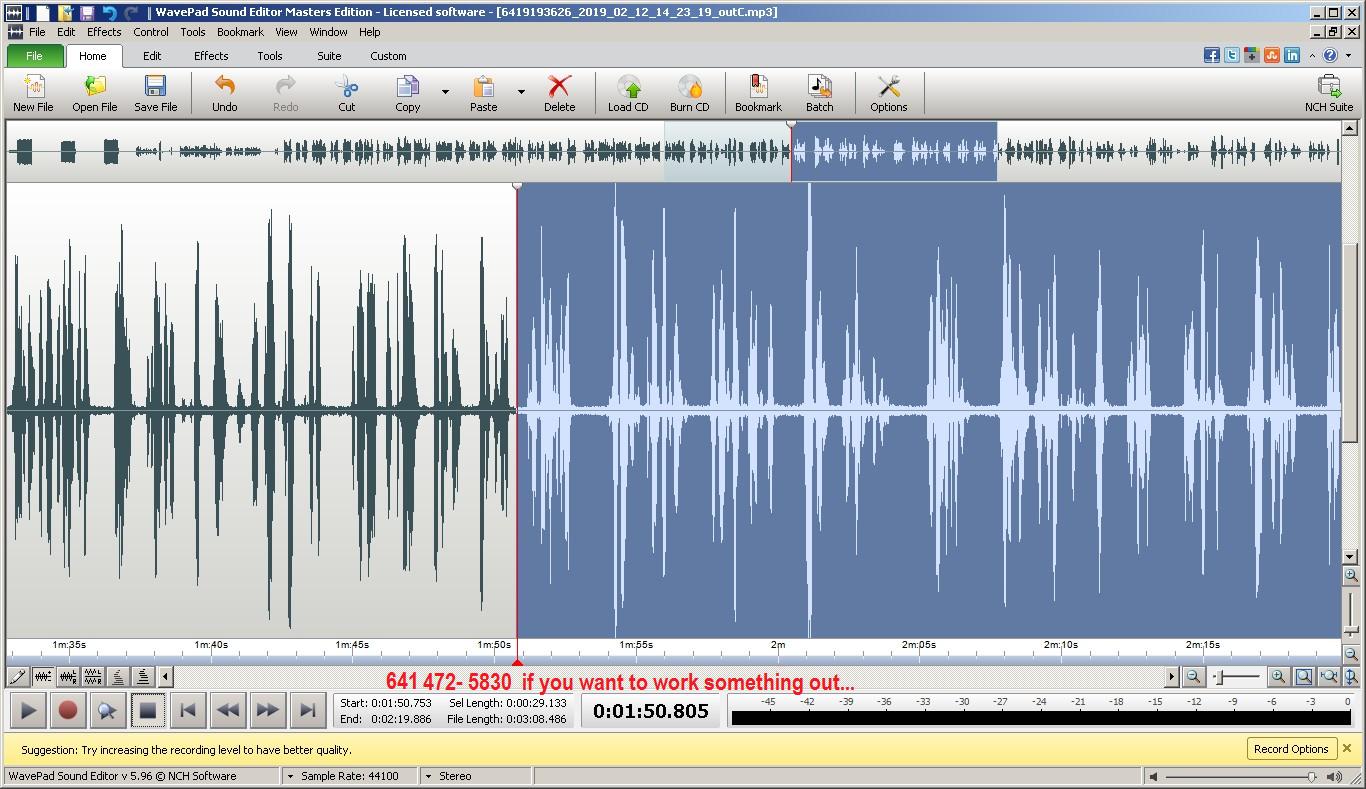
Task: Add a Bookmark via the toolbar
Action: pos(758,93)
